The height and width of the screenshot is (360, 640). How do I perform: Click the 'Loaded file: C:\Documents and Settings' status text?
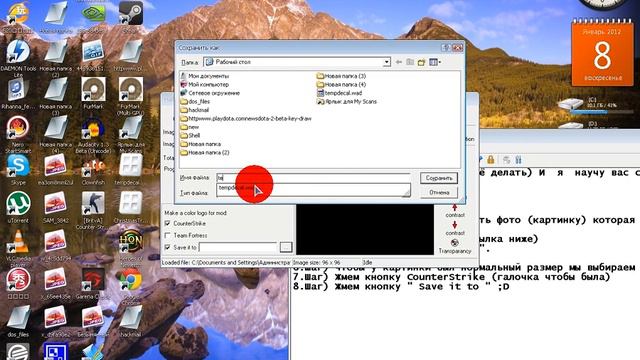click(226, 263)
